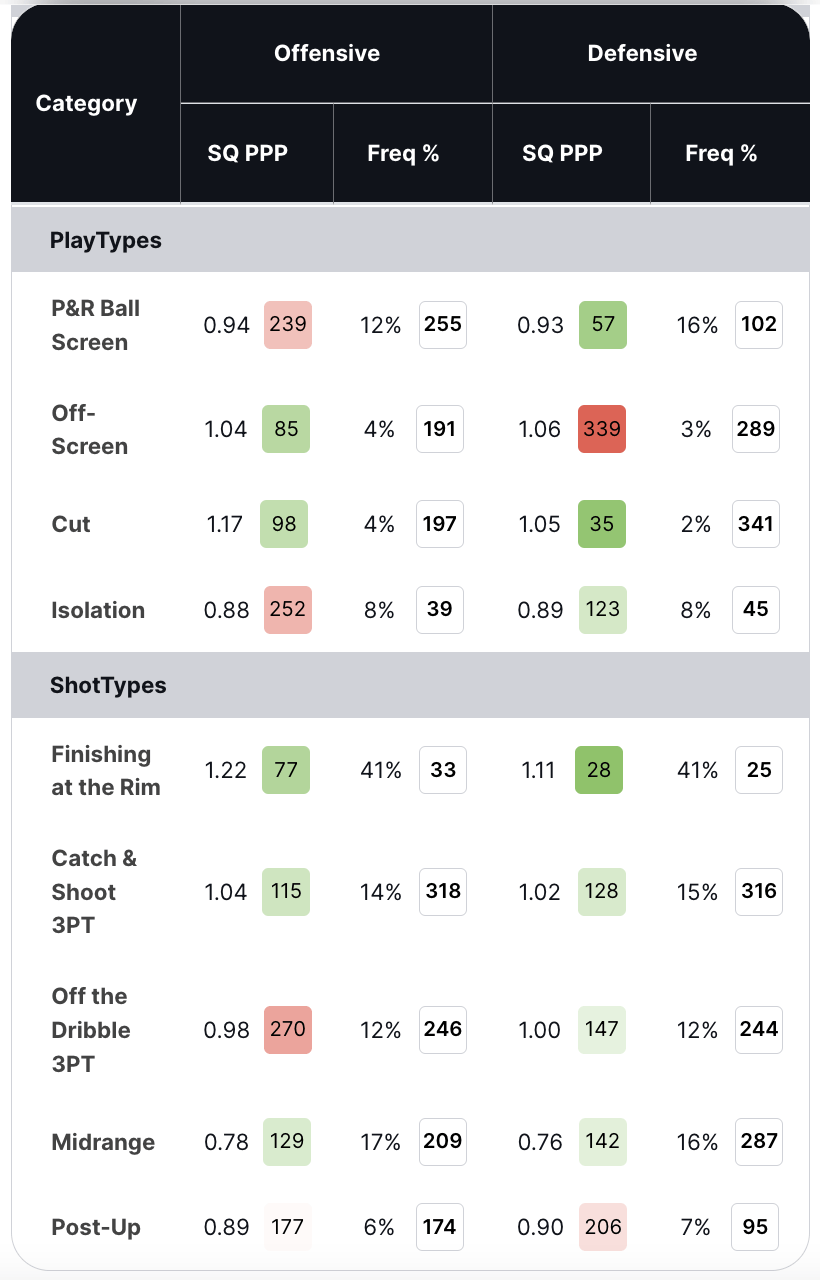The width and height of the screenshot is (820, 1280).
Task: Sort by Freq % under Defensive
Action: (x=721, y=153)
